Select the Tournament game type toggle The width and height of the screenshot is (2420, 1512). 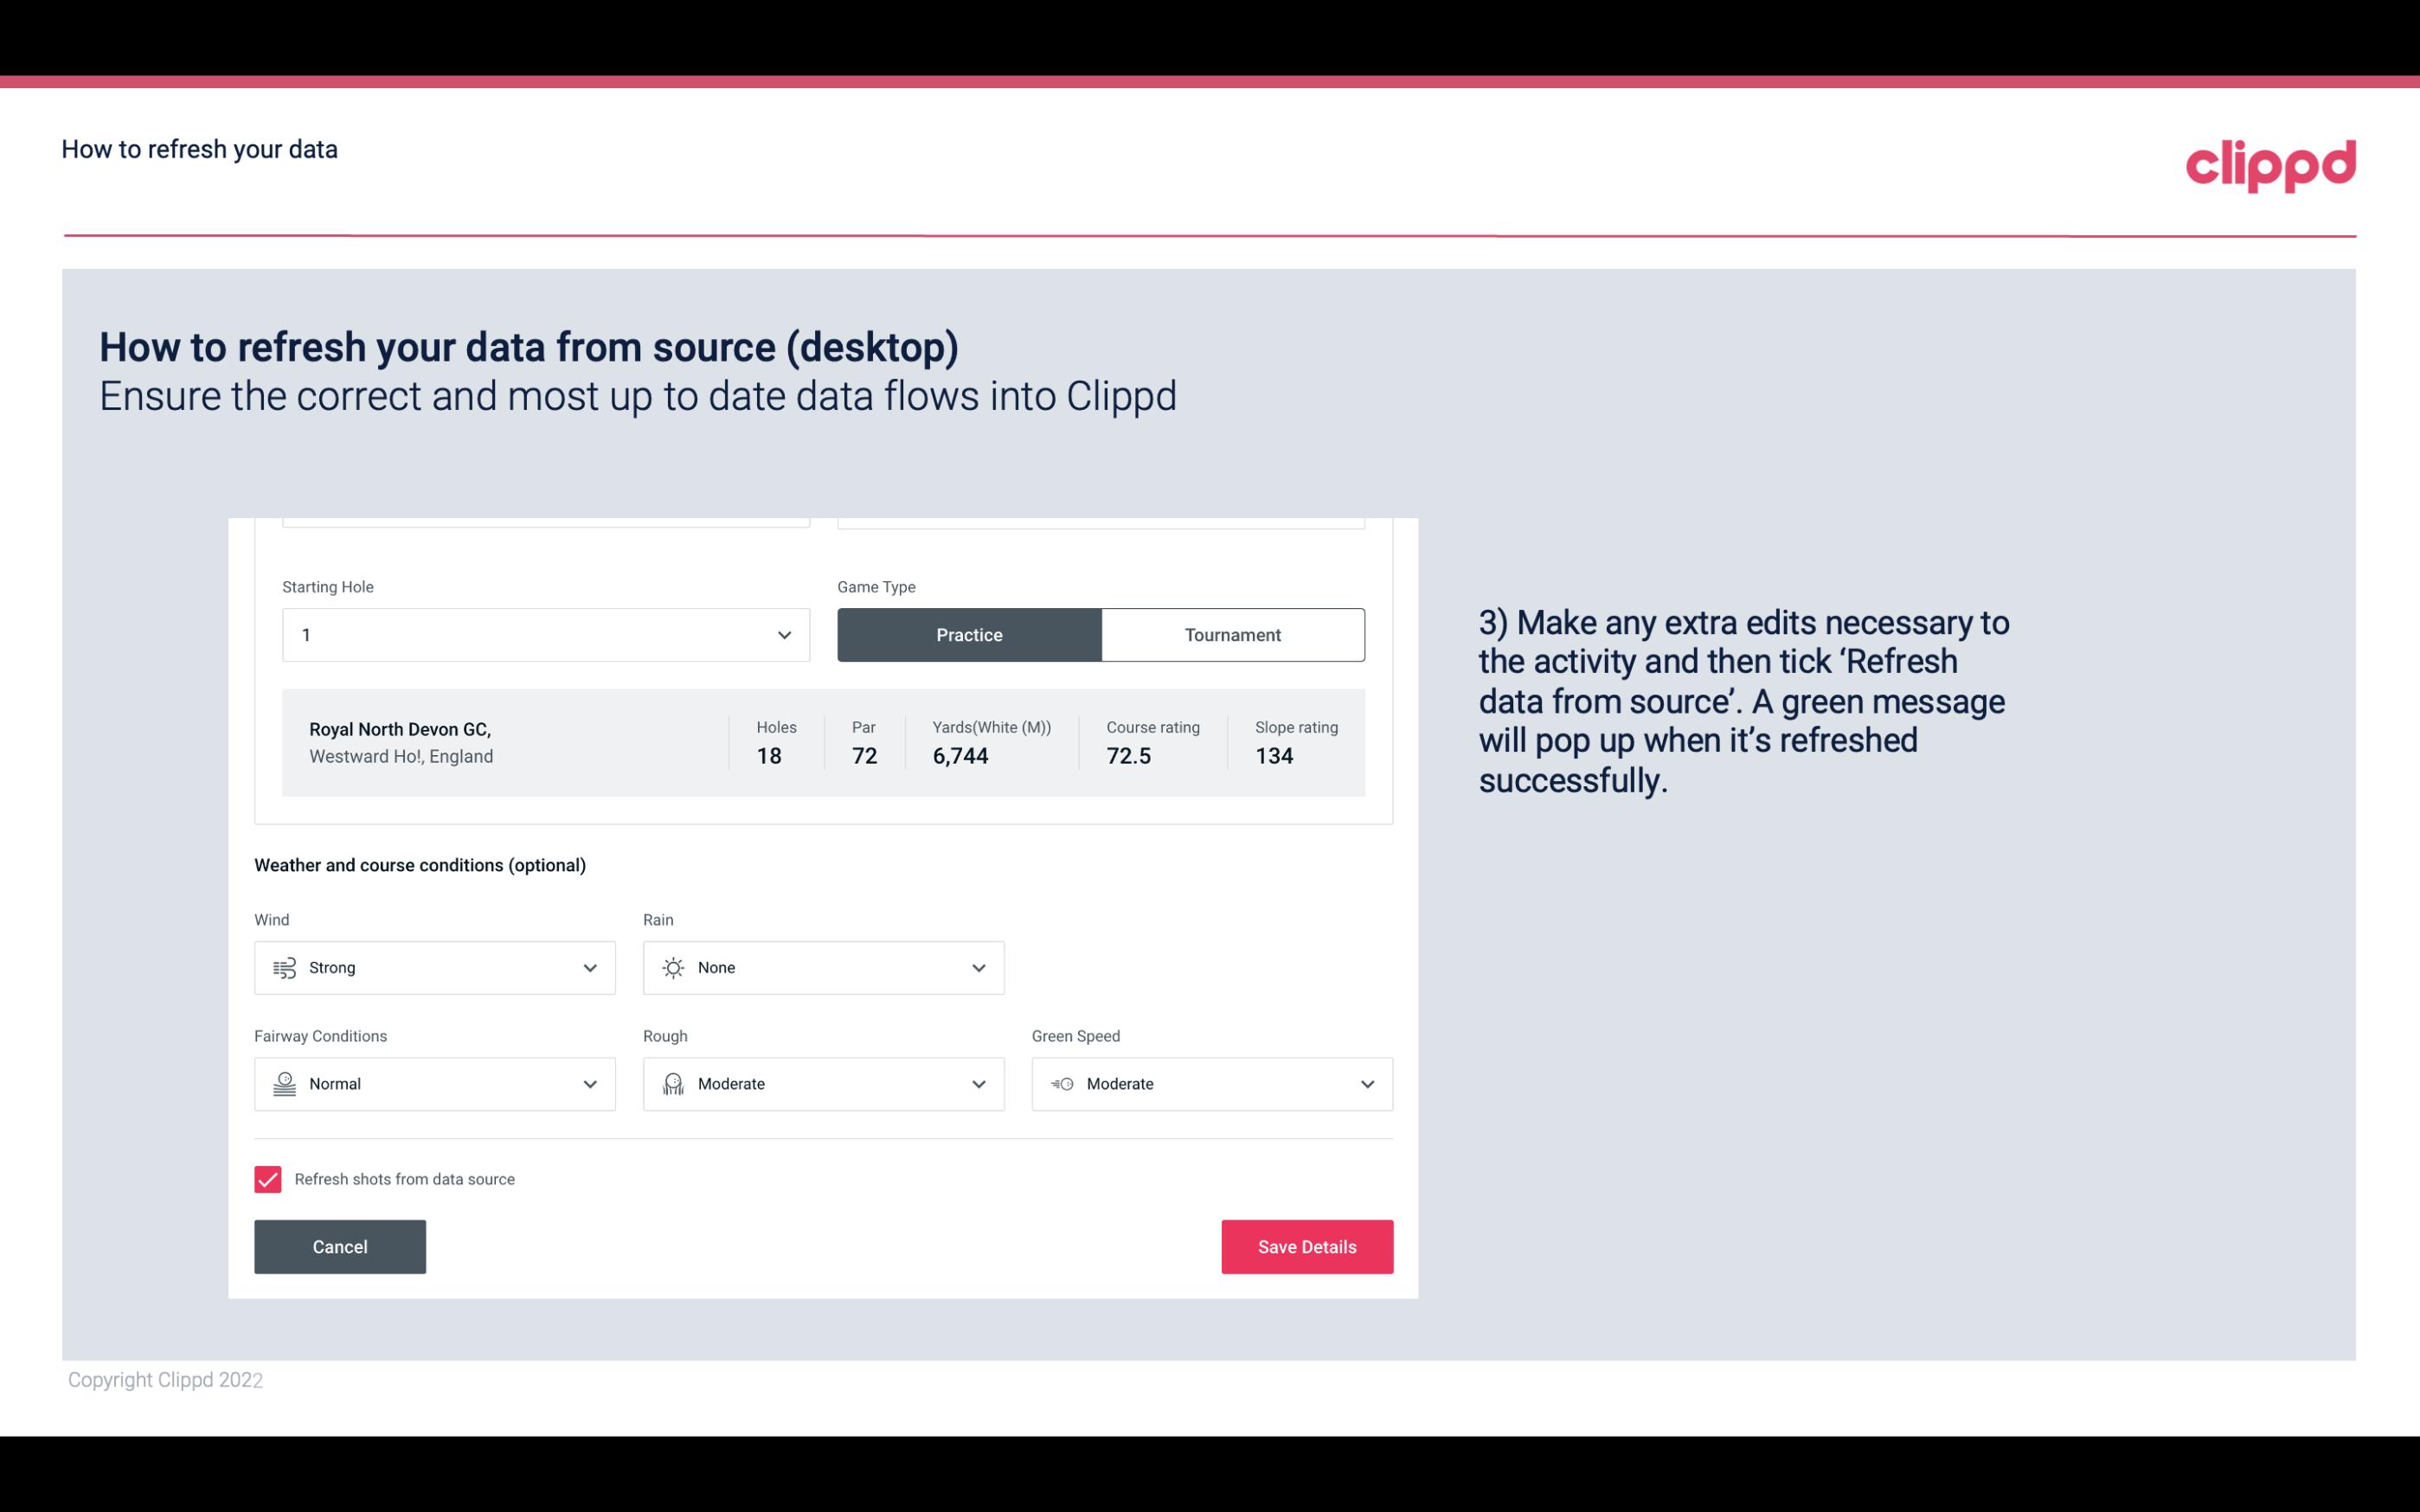pyautogui.click(x=1232, y=634)
